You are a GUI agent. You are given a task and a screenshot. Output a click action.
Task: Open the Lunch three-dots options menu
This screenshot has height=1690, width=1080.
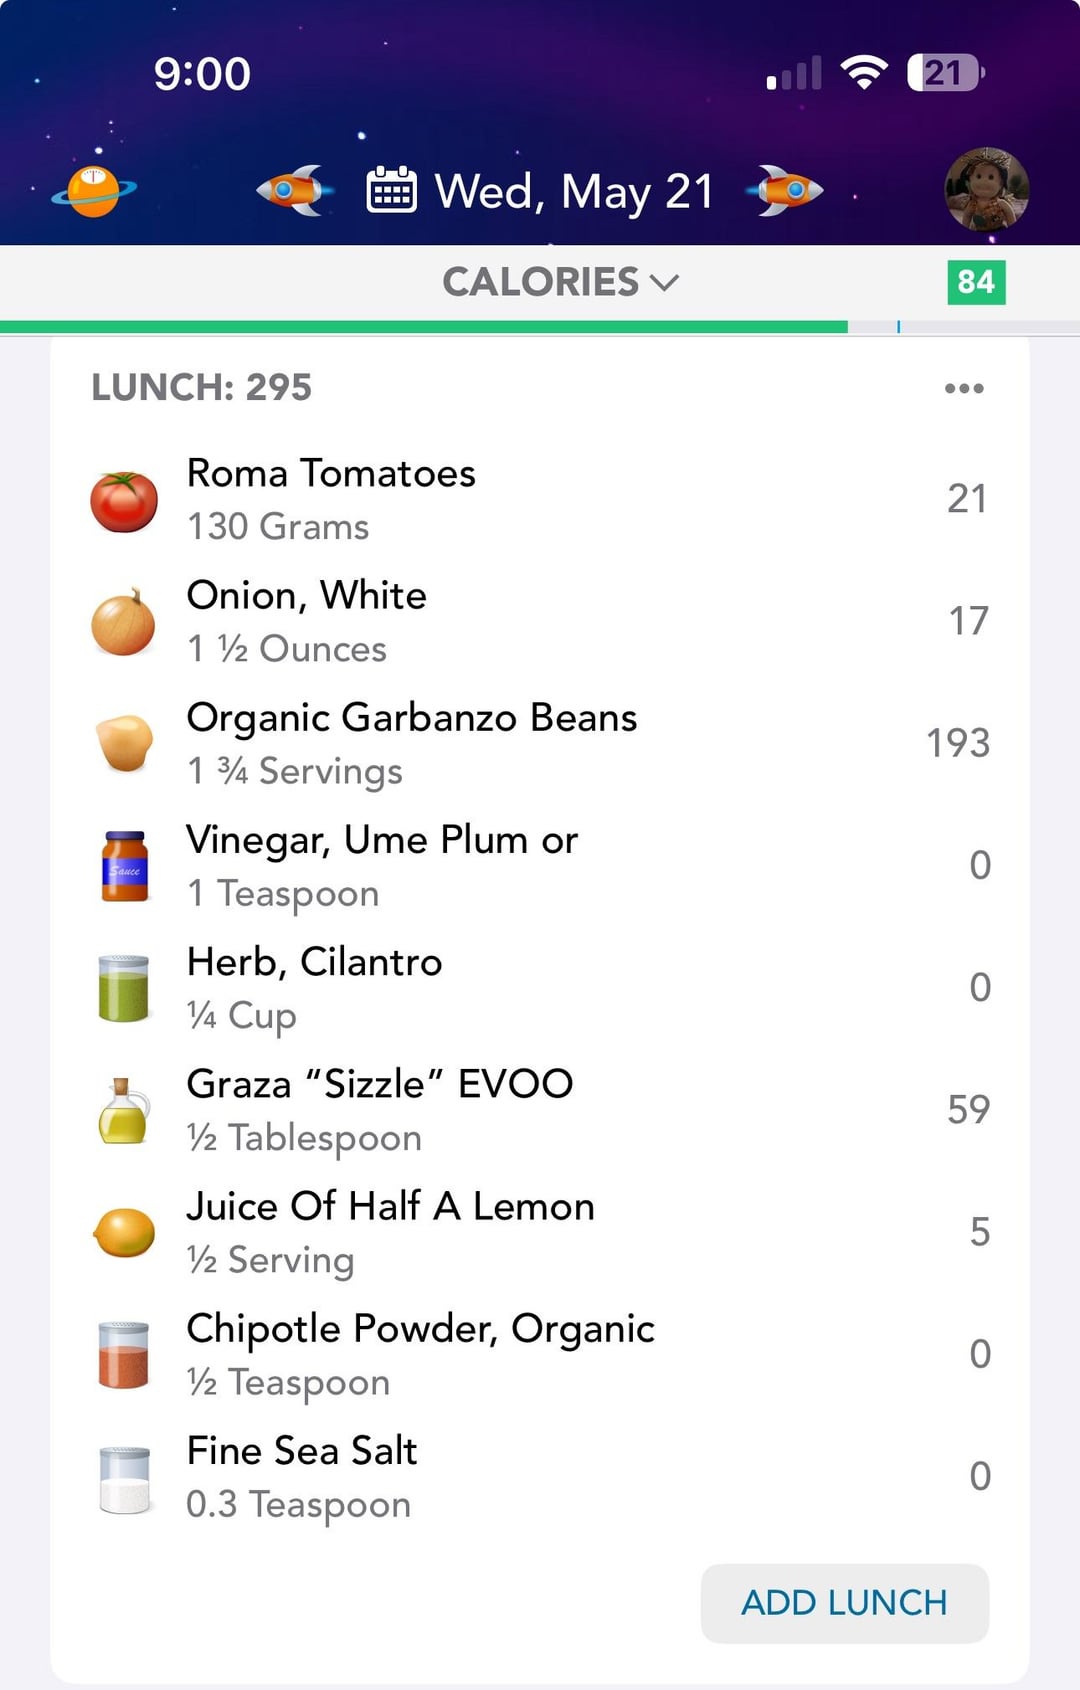964,388
